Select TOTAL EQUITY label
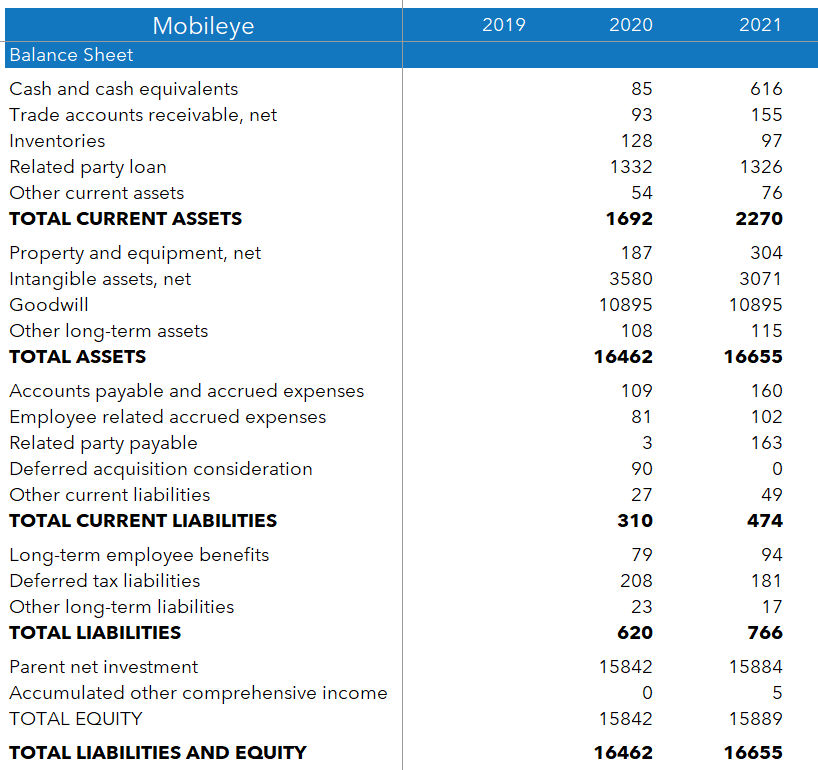This screenshot has width=818, height=770. coord(76,719)
